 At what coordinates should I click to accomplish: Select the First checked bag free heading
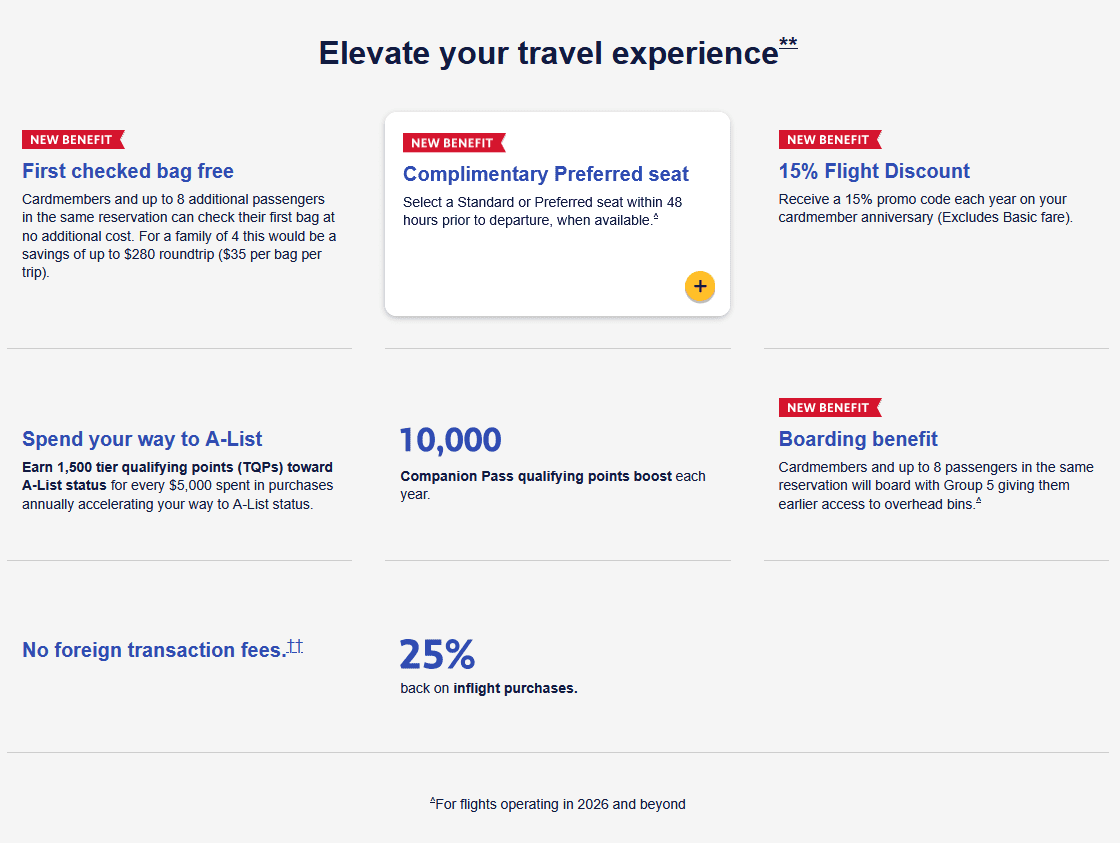point(128,171)
